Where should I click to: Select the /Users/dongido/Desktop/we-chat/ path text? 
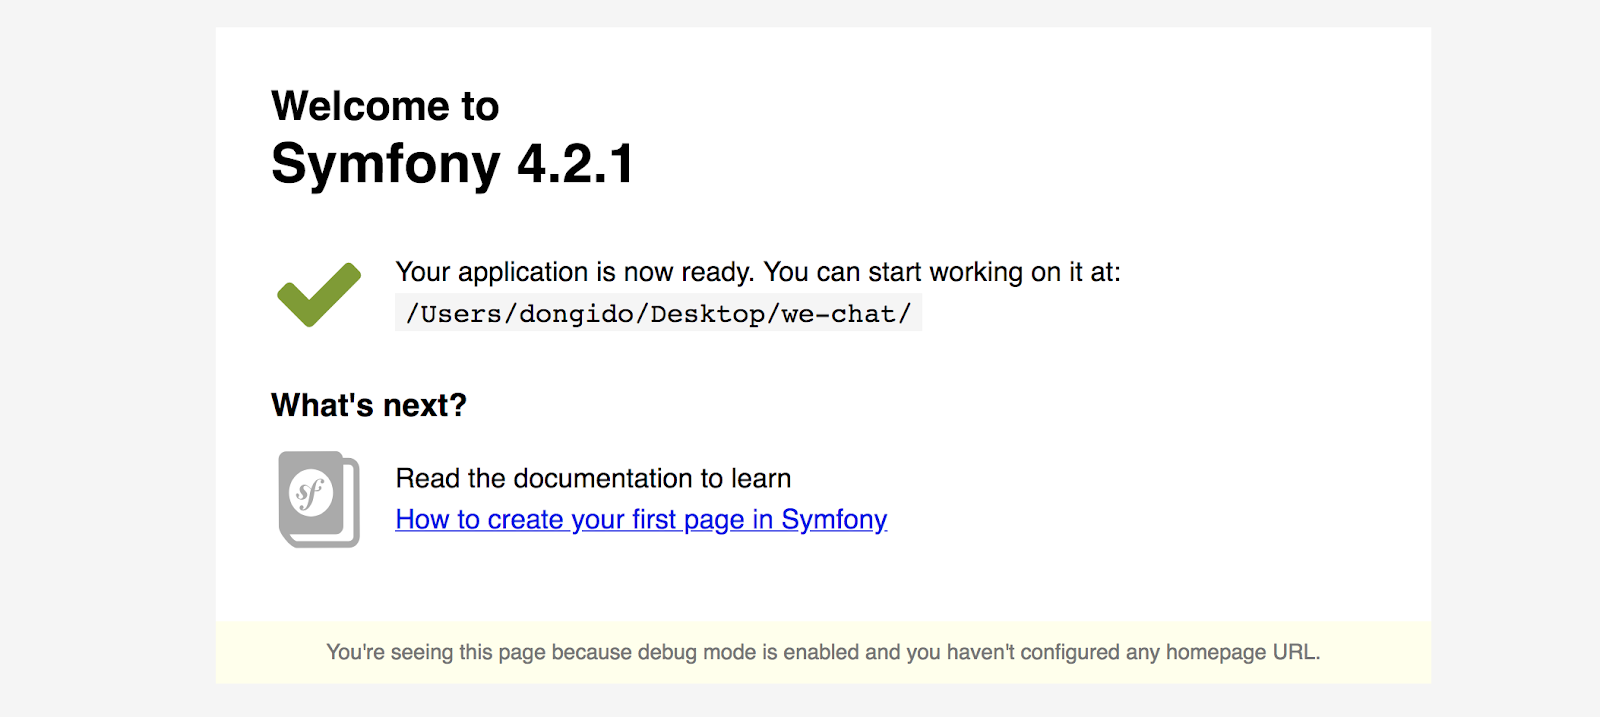(x=658, y=314)
